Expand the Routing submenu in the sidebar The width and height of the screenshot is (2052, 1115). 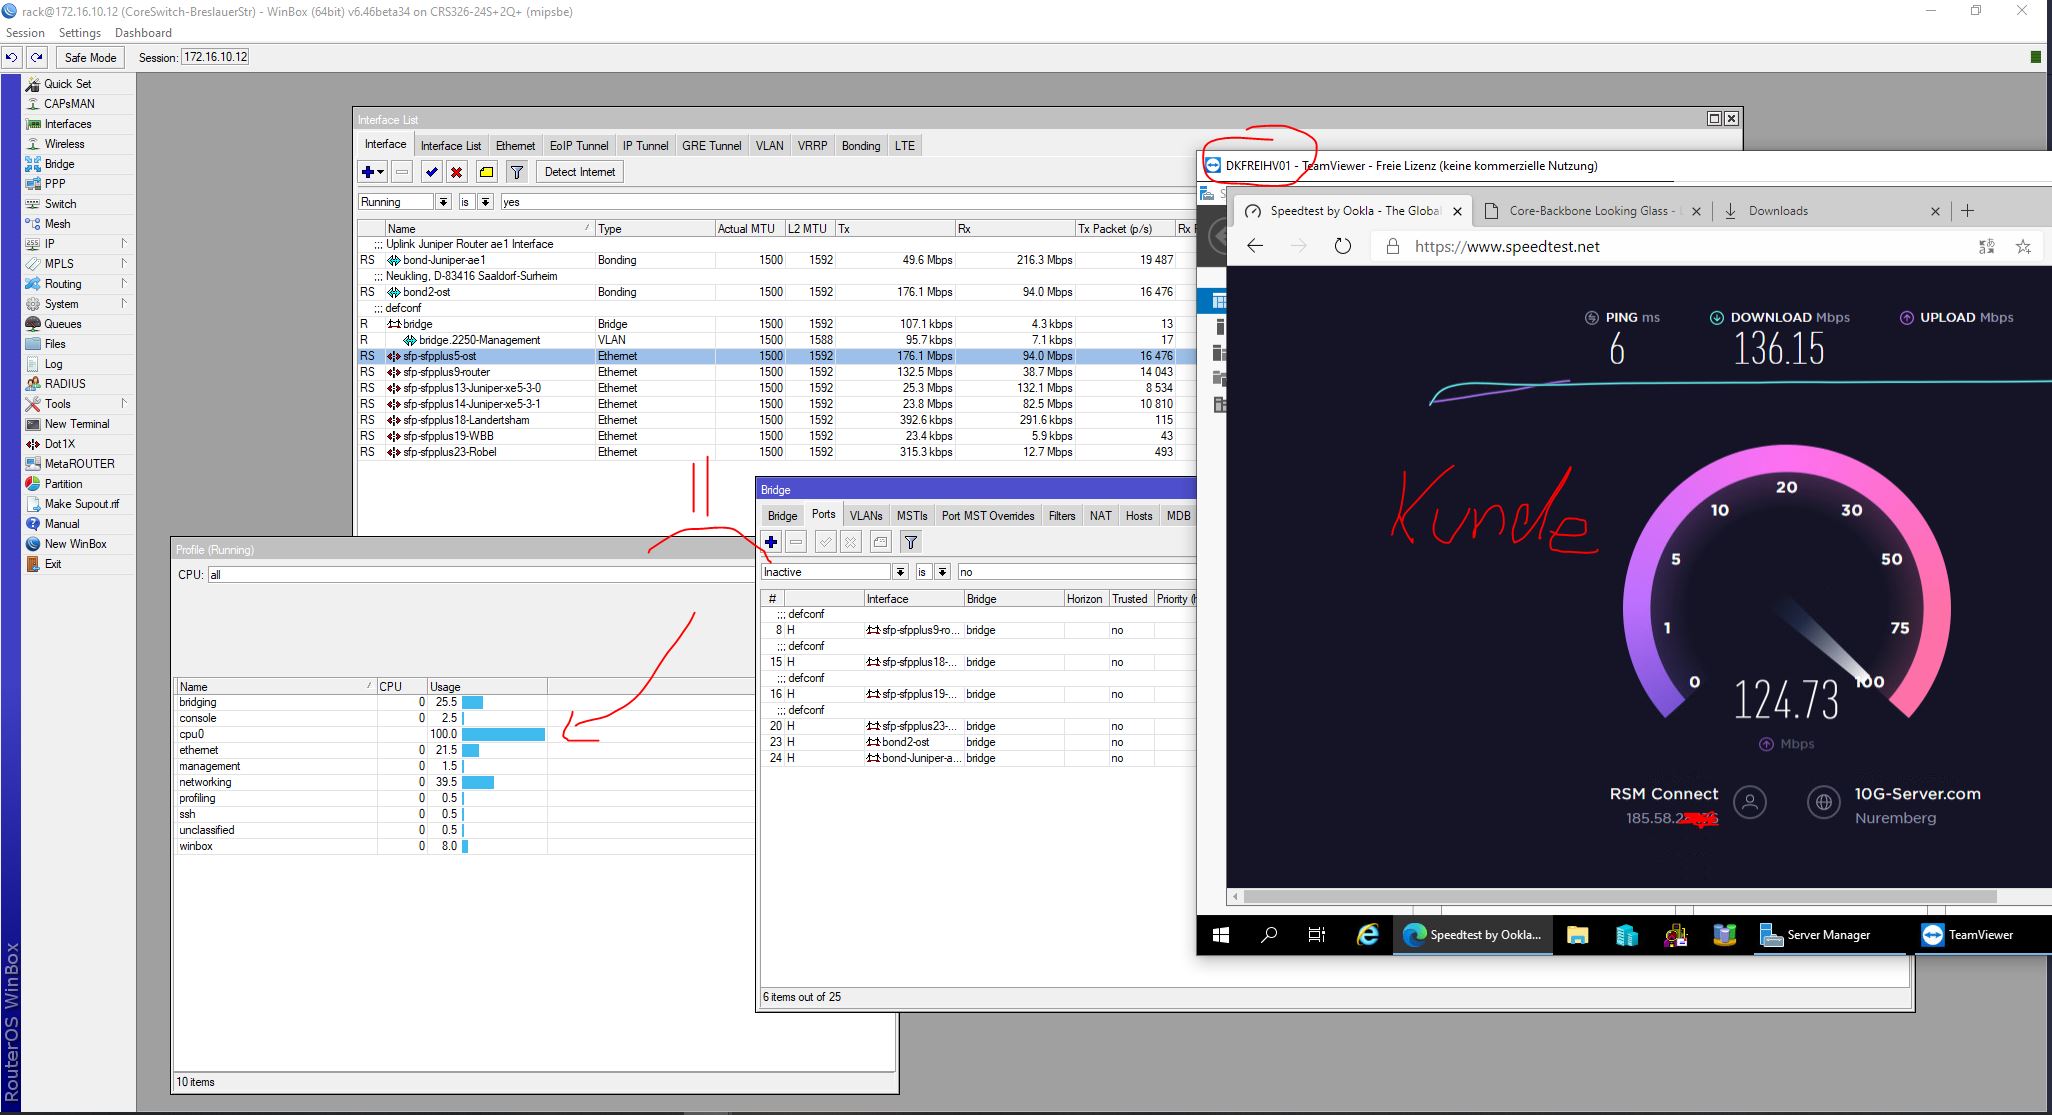tap(124, 284)
